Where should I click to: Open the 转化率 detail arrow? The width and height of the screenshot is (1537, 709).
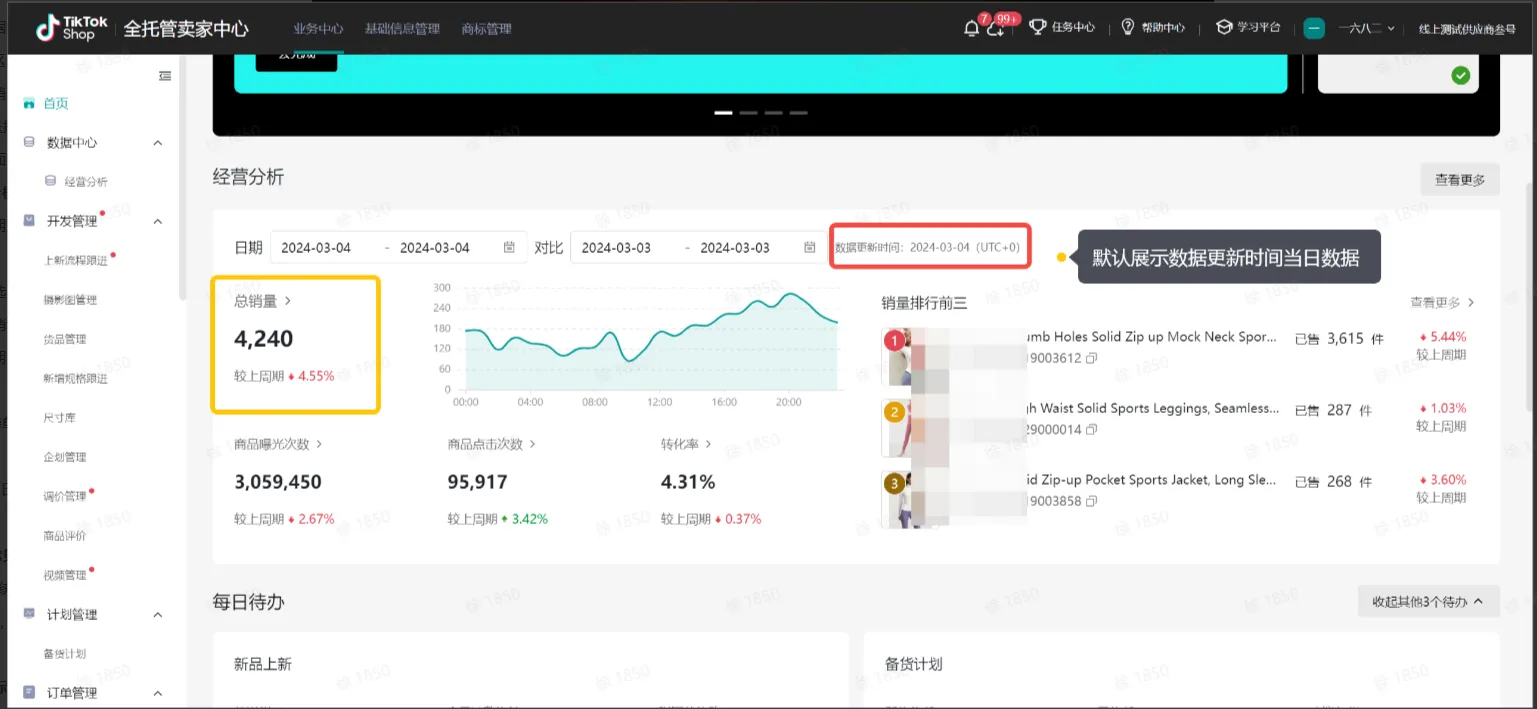coord(709,444)
